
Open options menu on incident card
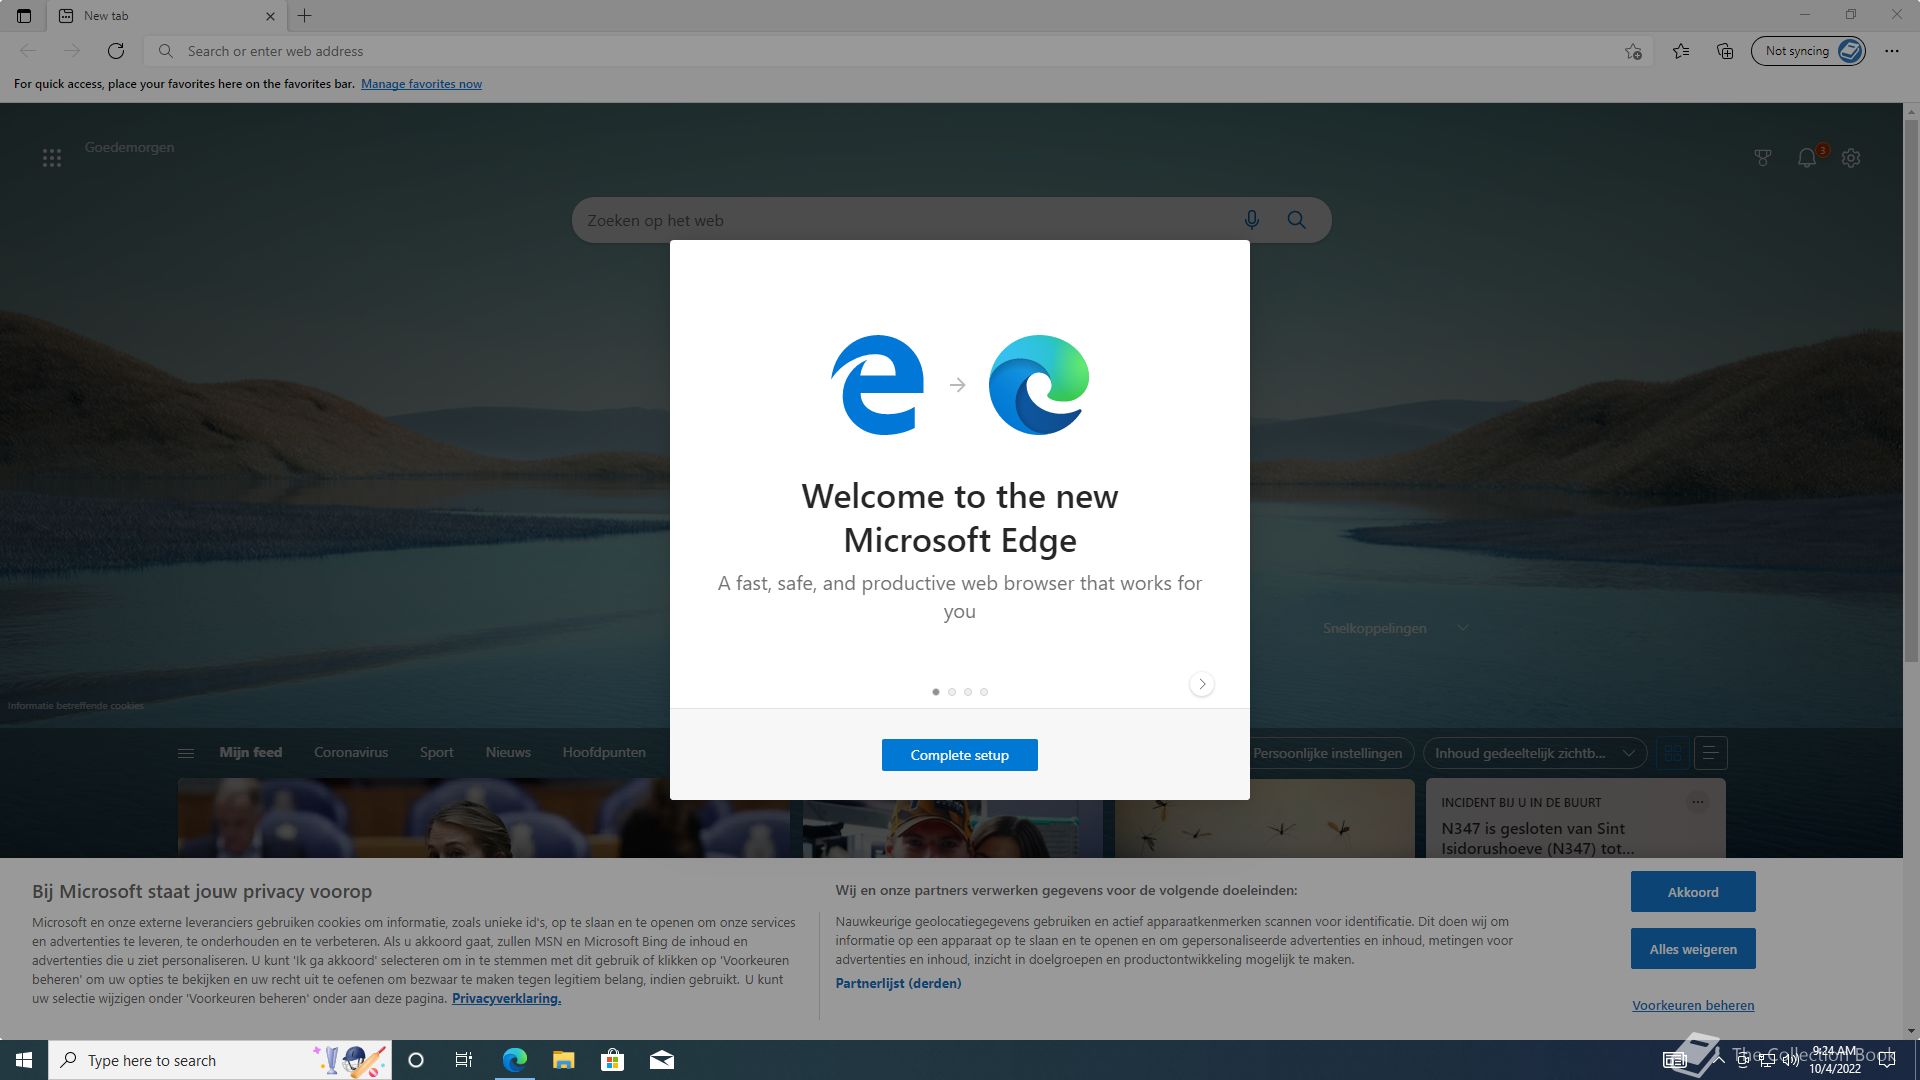(1697, 802)
